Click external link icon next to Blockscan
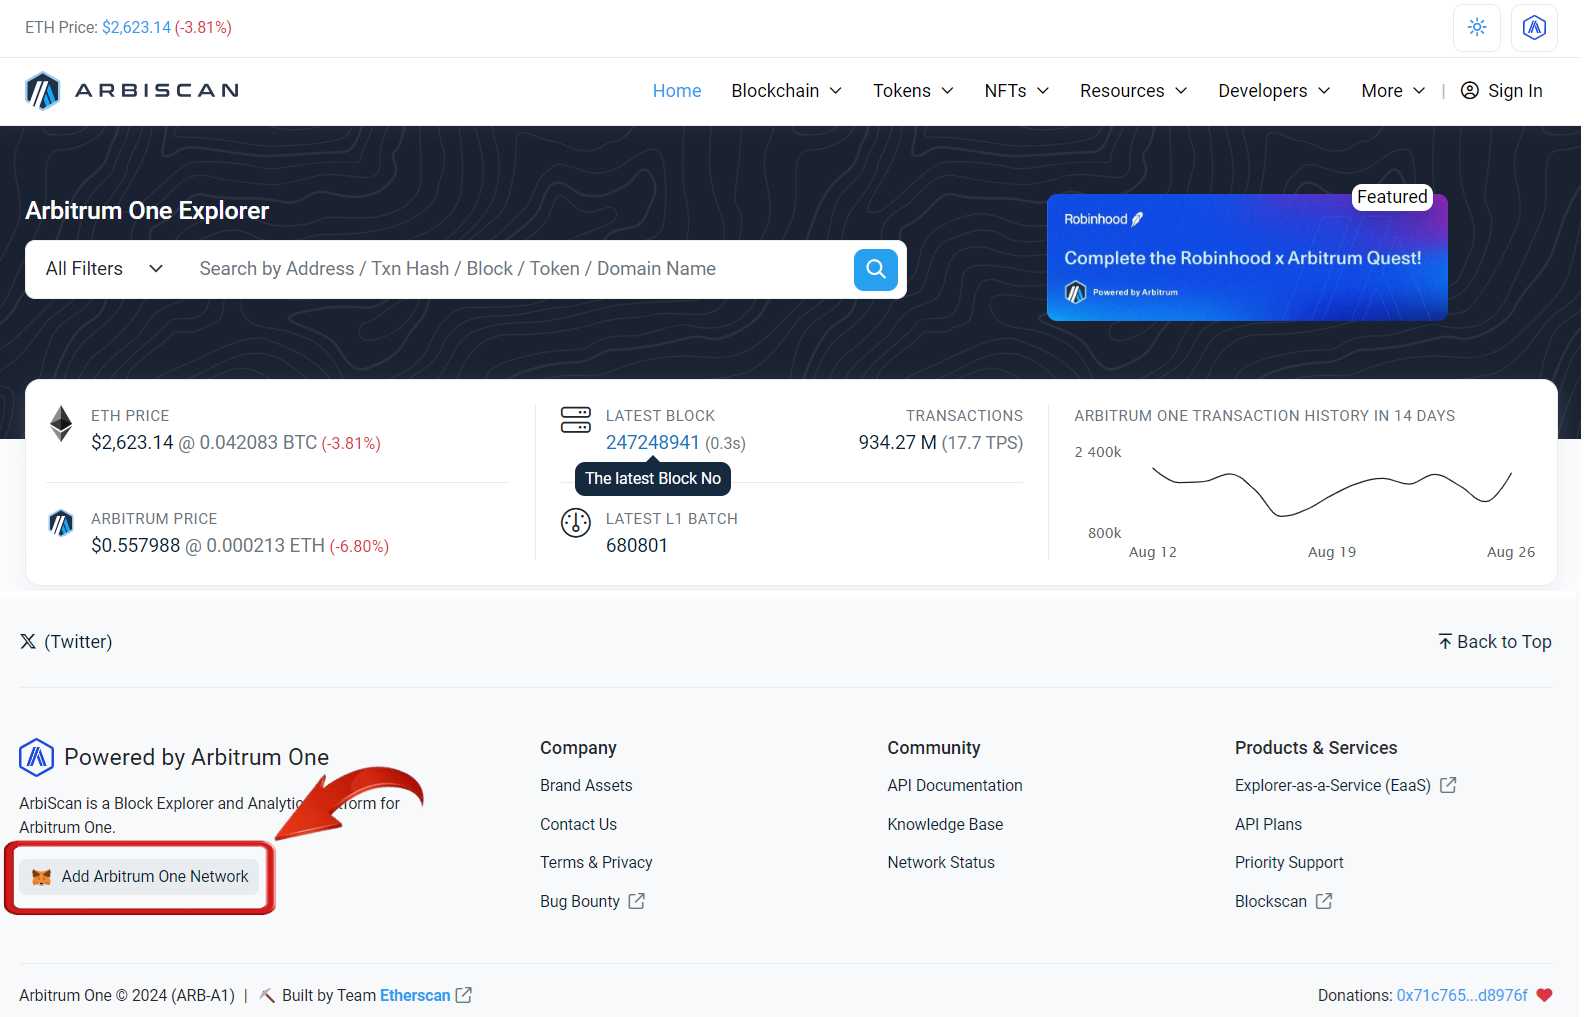Image resolution: width=1584 pixels, height=1017 pixels. tap(1323, 901)
